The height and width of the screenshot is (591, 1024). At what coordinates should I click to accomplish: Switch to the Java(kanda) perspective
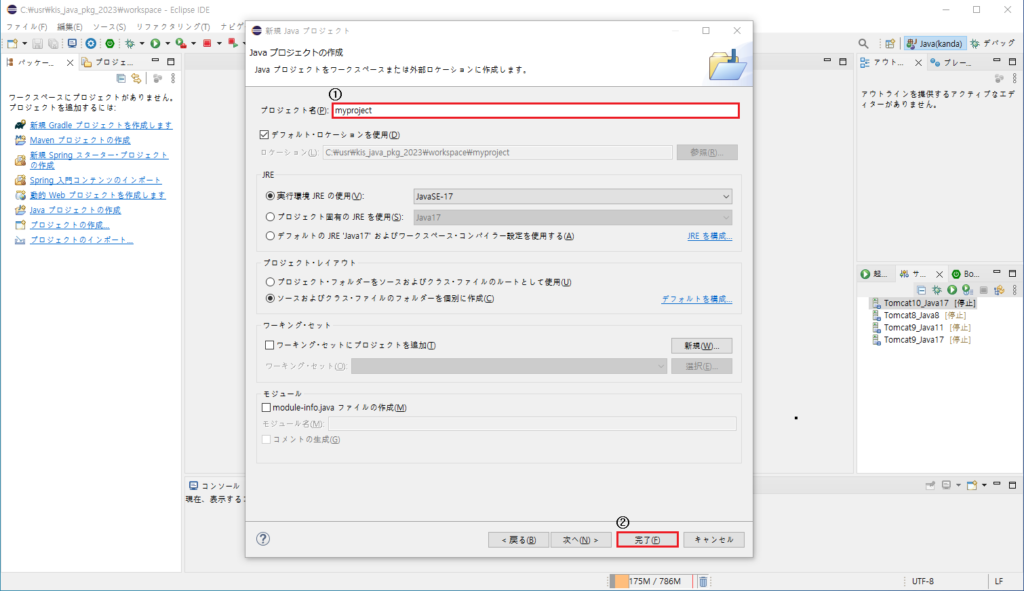point(935,44)
